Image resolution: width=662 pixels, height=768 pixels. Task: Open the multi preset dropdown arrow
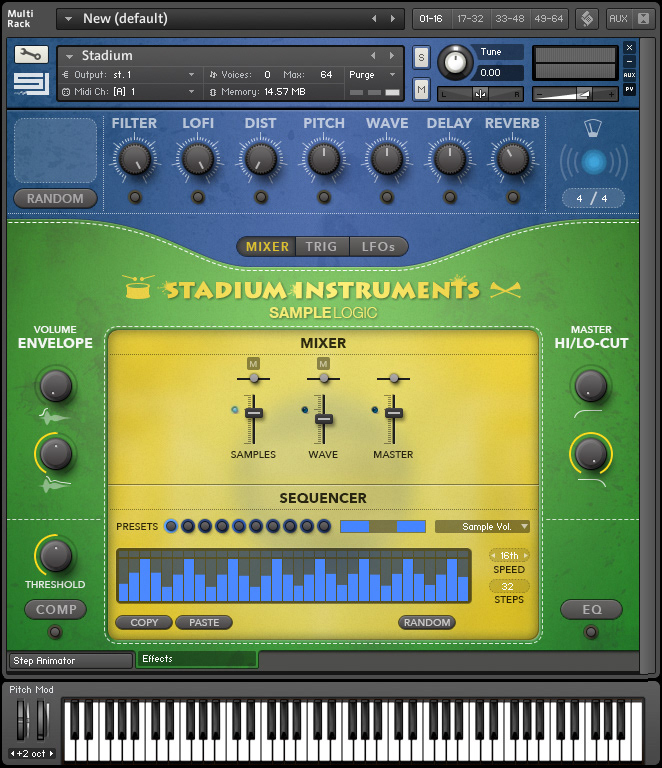[69, 19]
